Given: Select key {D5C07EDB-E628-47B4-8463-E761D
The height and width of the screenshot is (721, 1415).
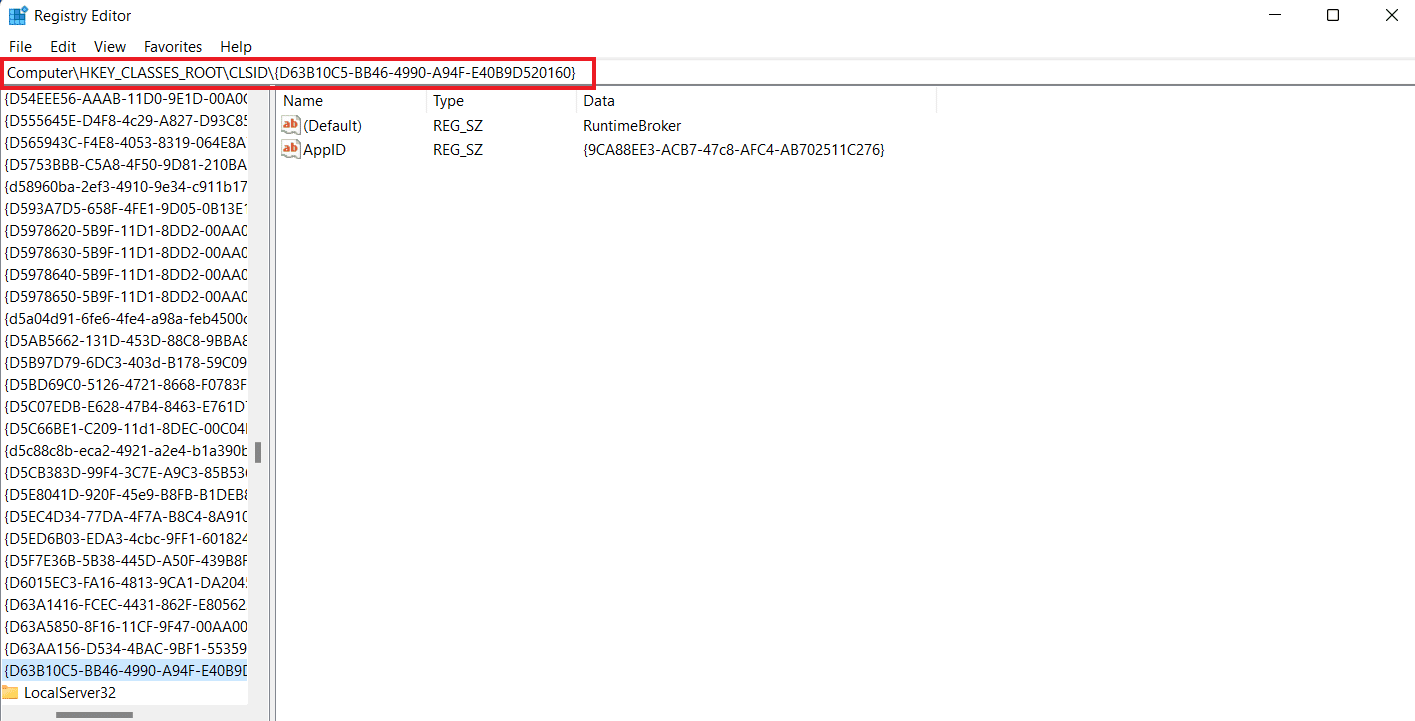Looking at the screenshot, I should [x=125, y=407].
